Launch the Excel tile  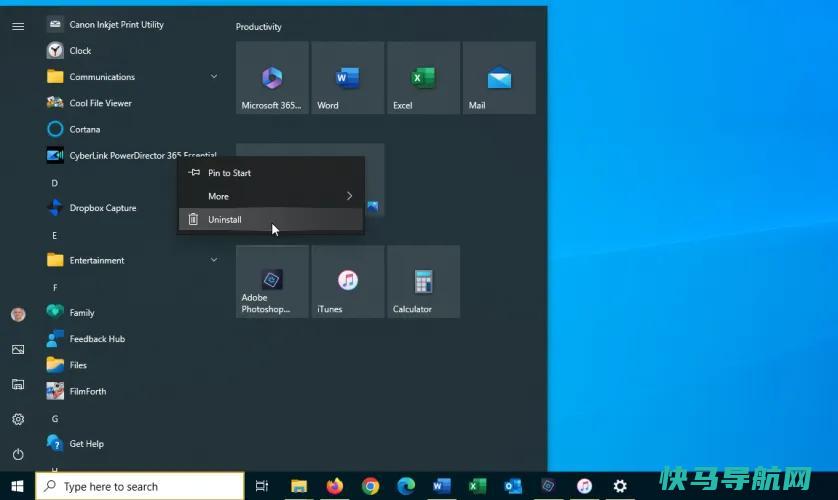423,78
